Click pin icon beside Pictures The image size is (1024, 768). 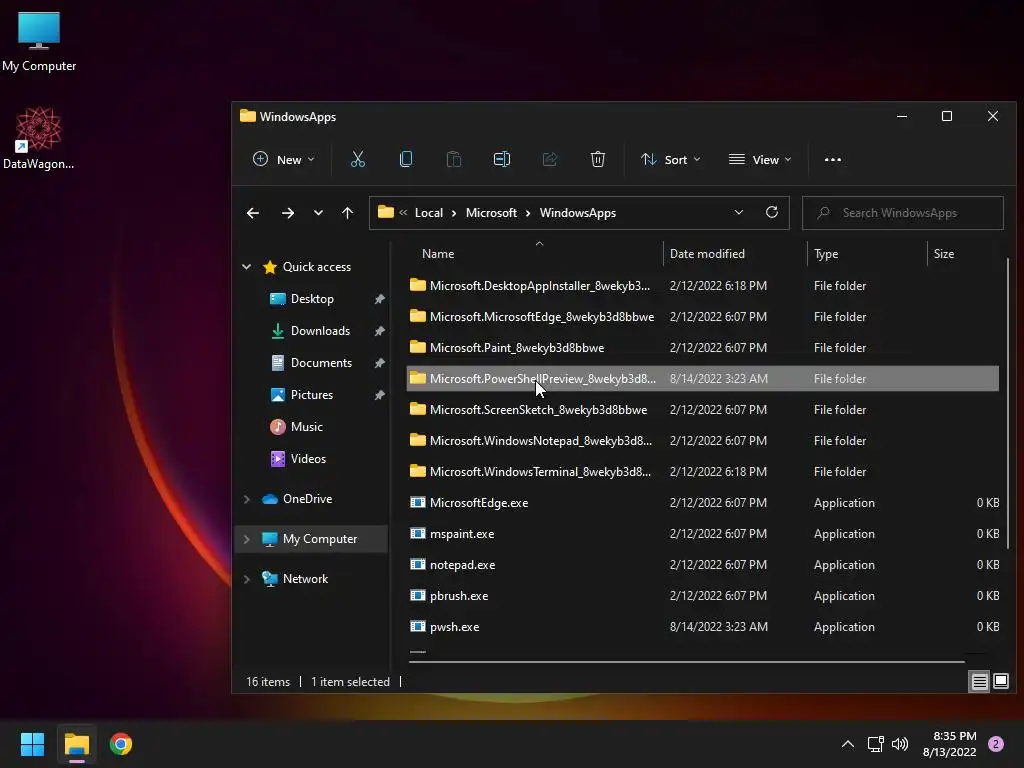pos(379,395)
